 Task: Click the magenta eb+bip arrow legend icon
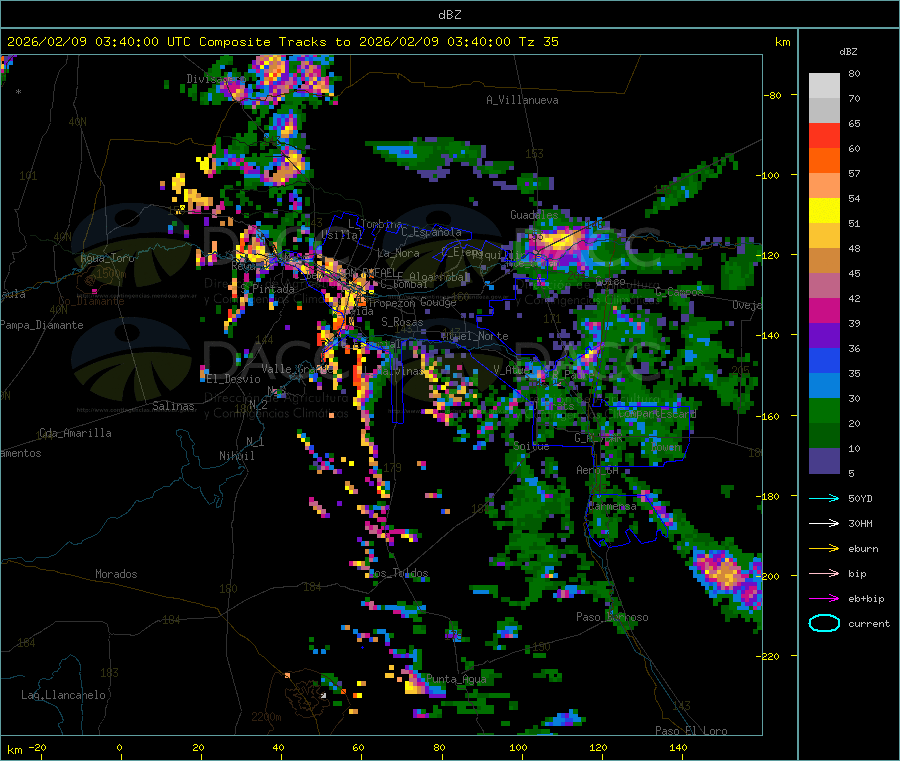point(824,599)
